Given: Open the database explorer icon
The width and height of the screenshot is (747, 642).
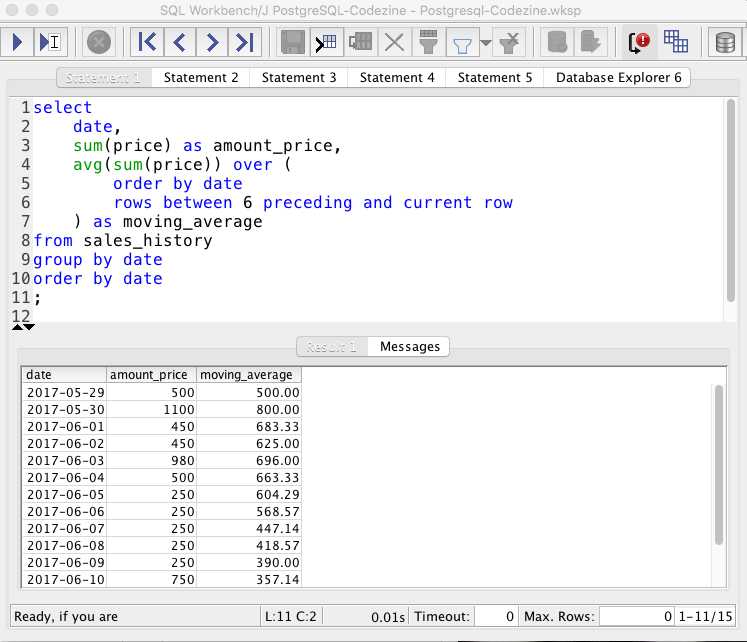Looking at the screenshot, I should (x=725, y=42).
